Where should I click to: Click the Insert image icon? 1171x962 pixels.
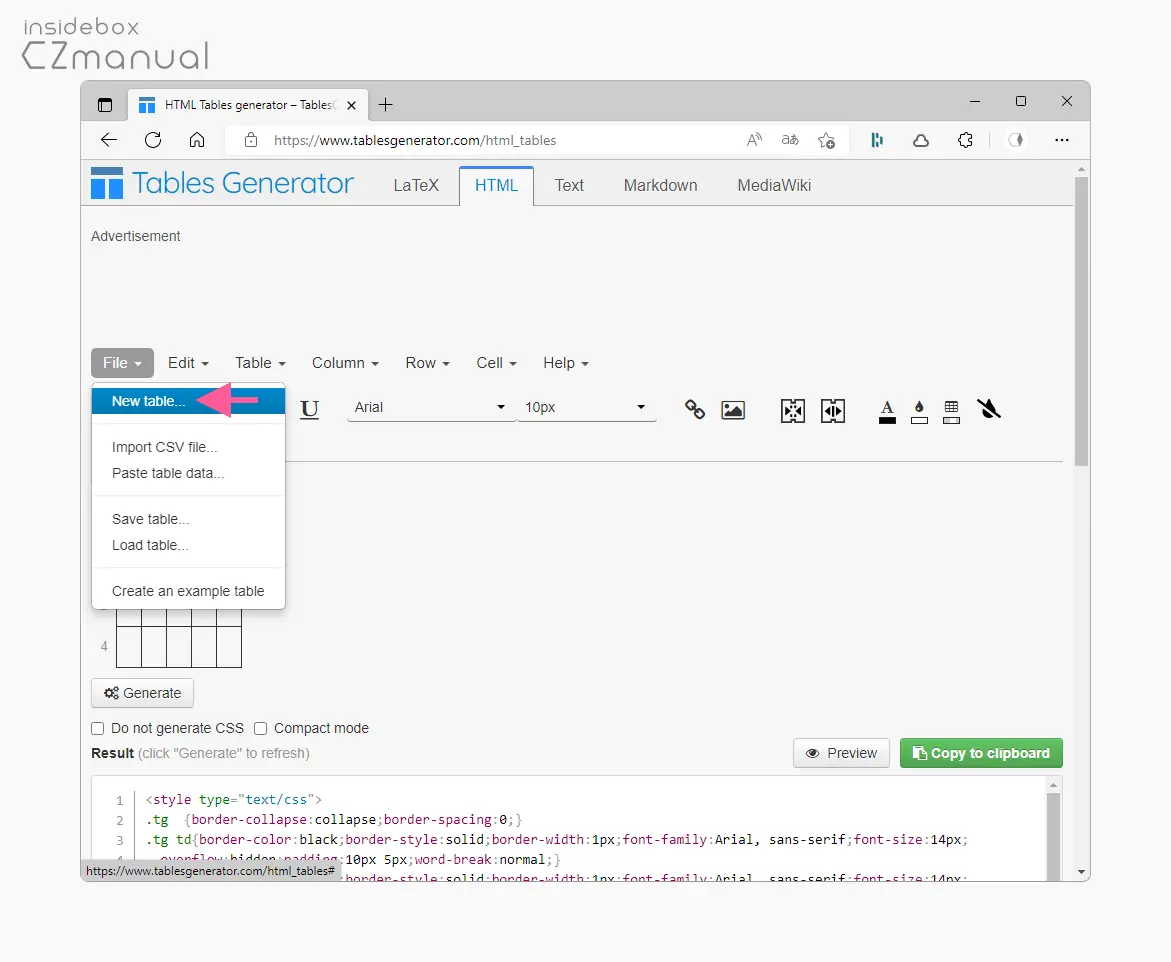(x=733, y=410)
